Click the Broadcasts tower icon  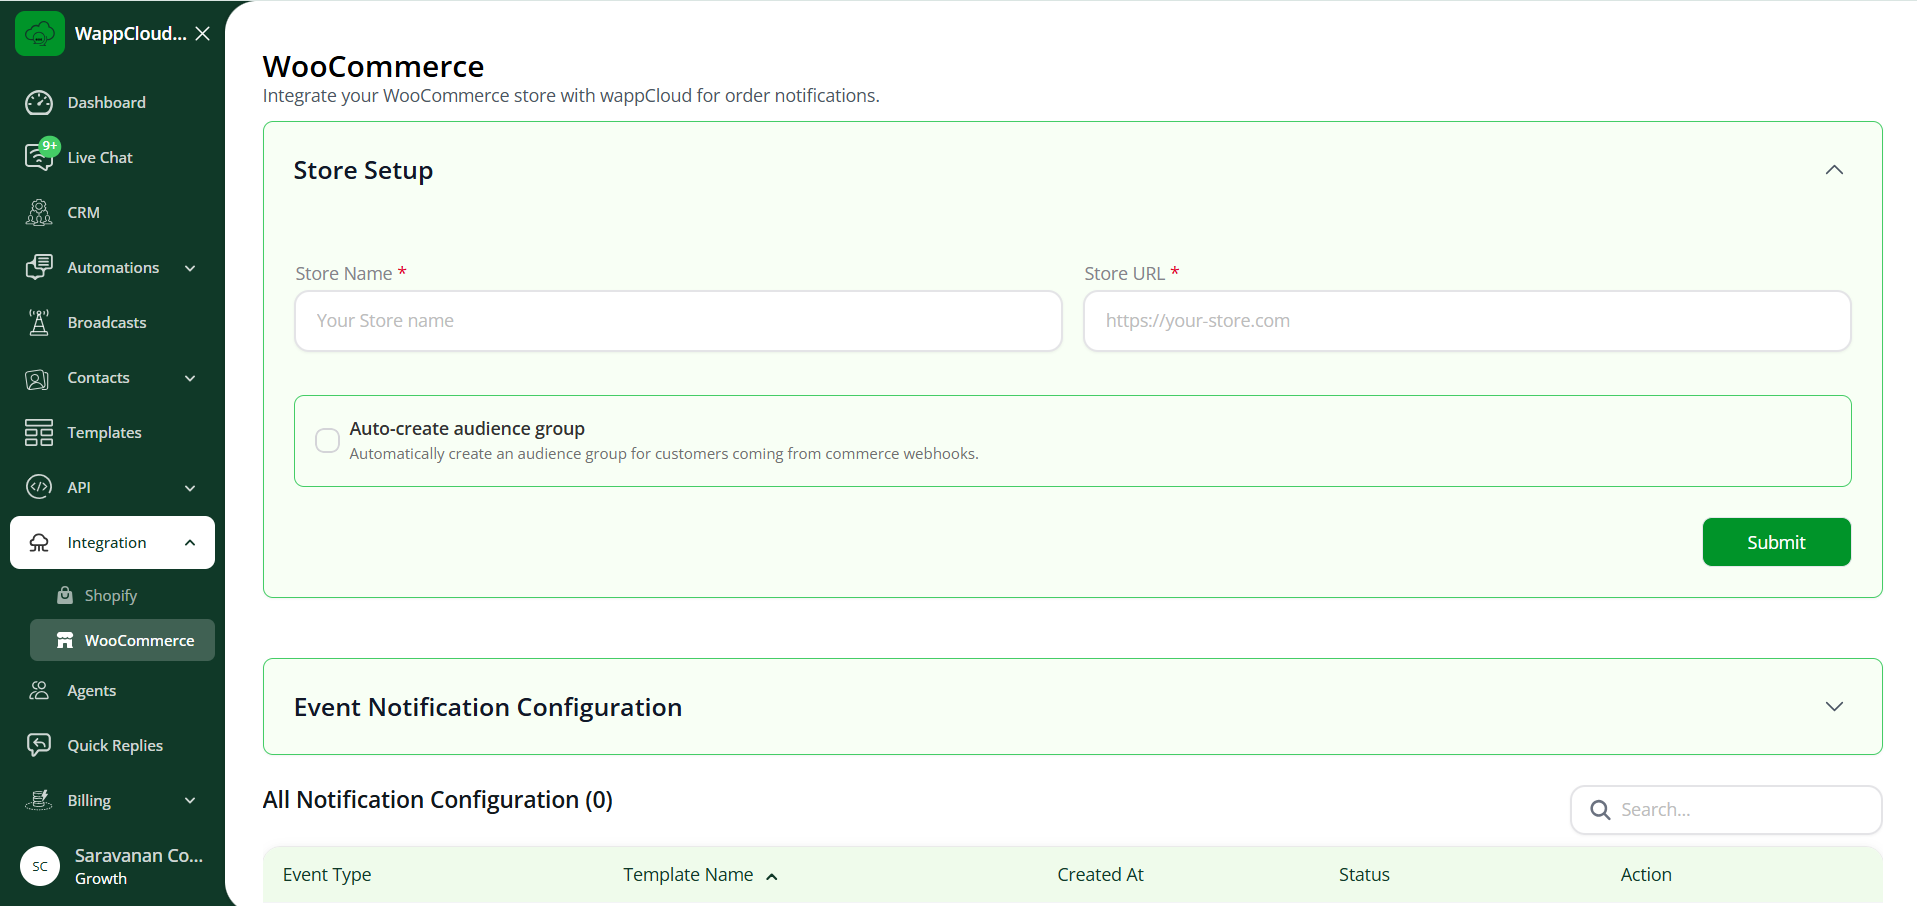point(39,322)
